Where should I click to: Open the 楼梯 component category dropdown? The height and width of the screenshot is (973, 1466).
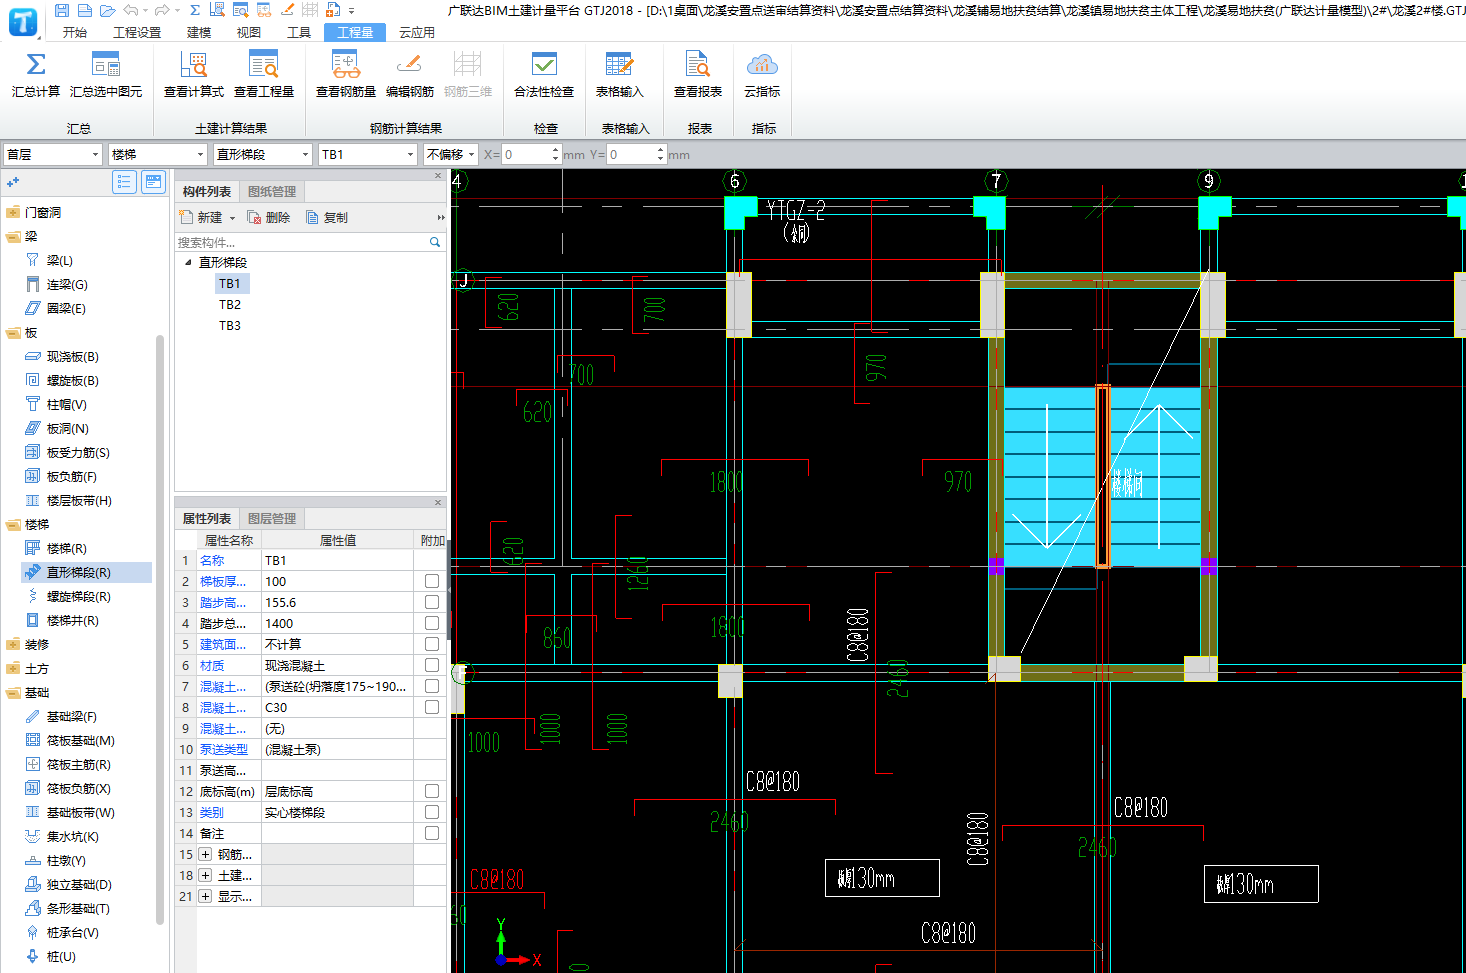coord(157,154)
